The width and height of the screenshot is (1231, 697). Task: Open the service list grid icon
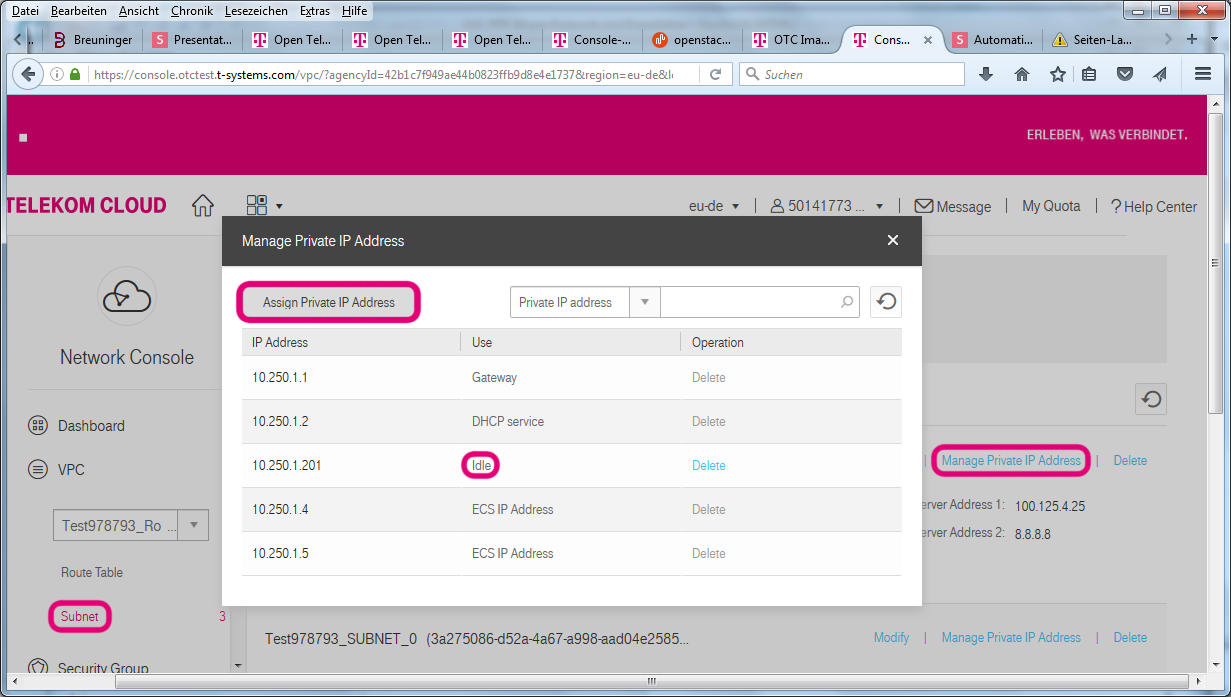click(x=257, y=205)
